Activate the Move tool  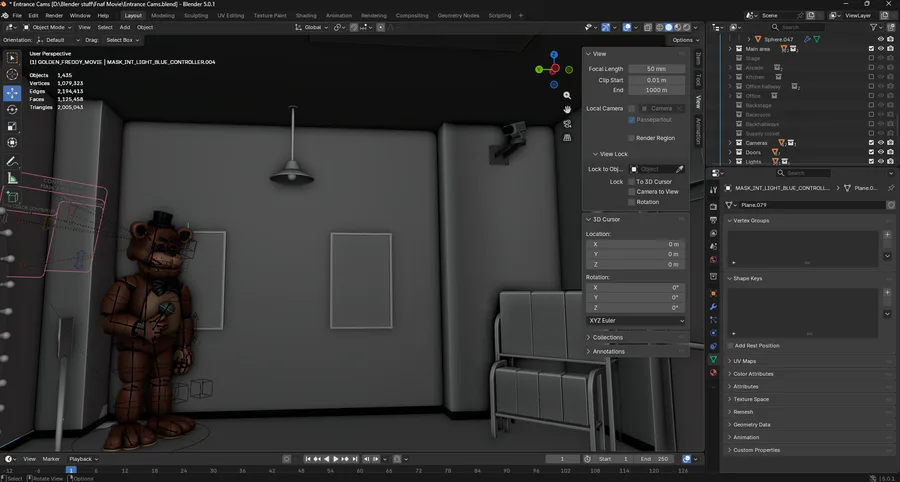coord(12,93)
